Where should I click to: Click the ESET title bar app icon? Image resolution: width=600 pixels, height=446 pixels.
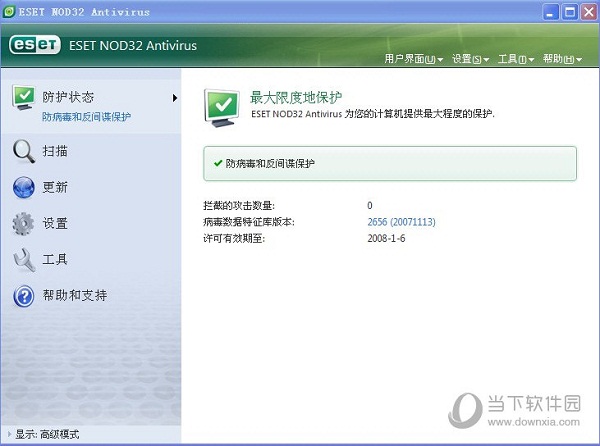[x=8, y=12]
